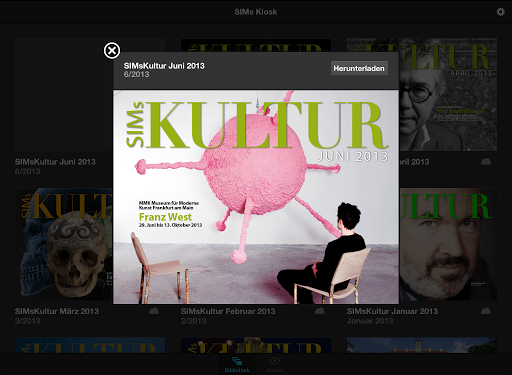Open the März 2013 skull cover thumbnail

pos(64,244)
